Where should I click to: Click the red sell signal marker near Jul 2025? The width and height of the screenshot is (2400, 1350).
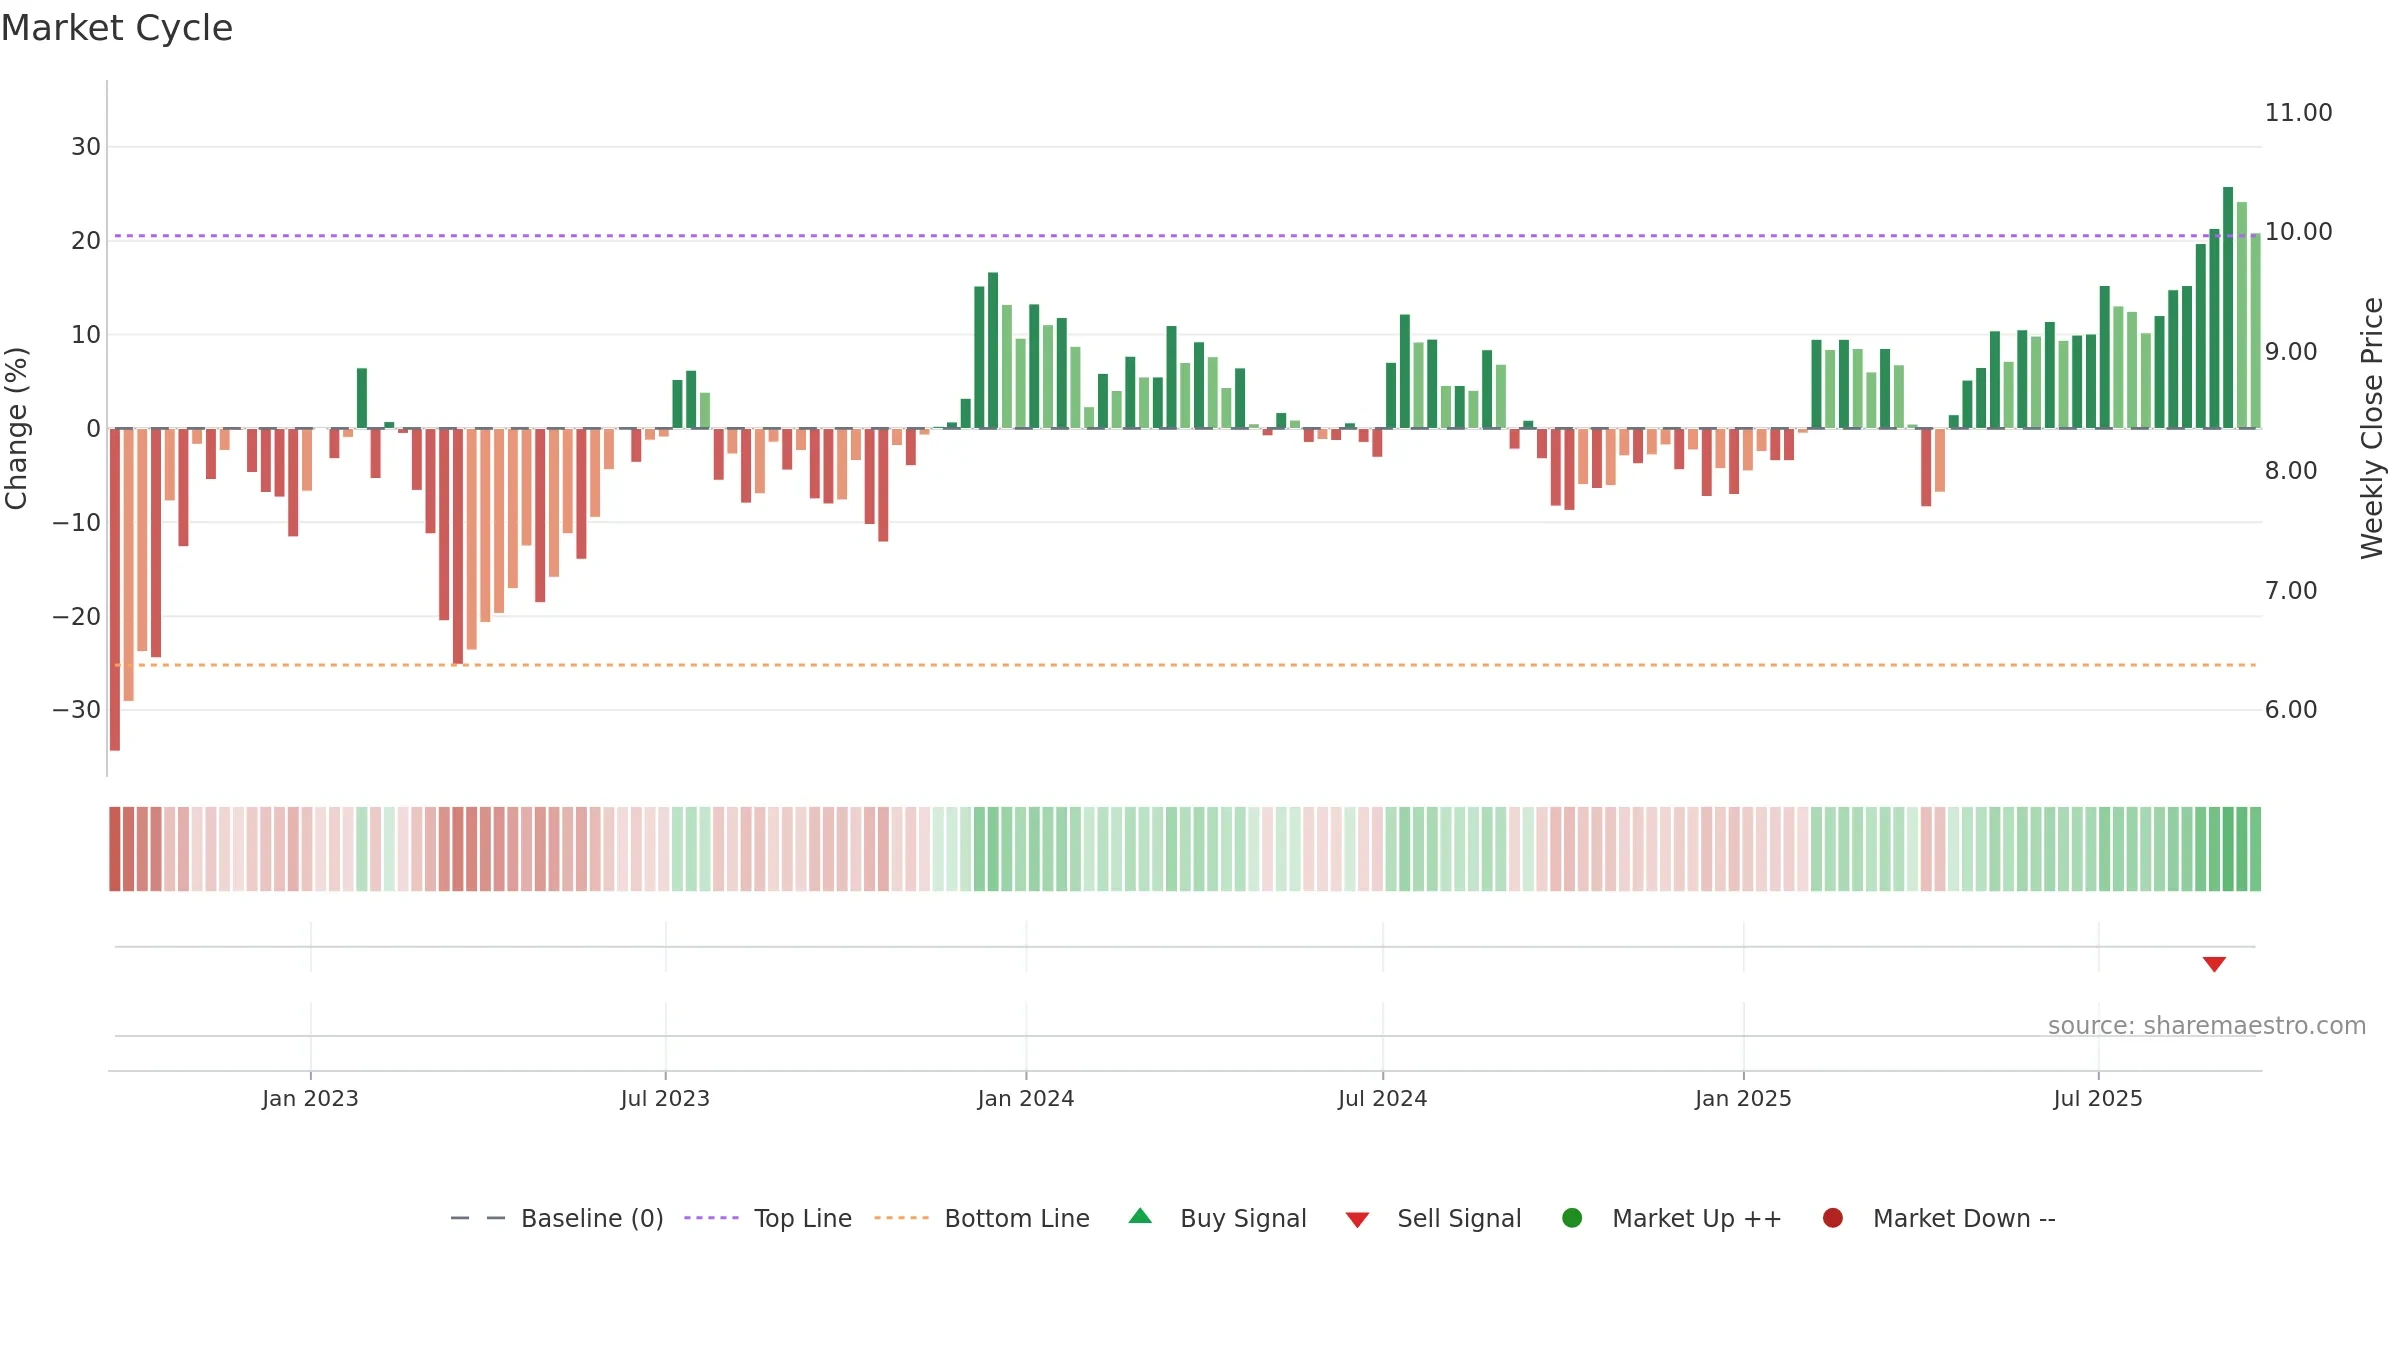click(2214, 964)
